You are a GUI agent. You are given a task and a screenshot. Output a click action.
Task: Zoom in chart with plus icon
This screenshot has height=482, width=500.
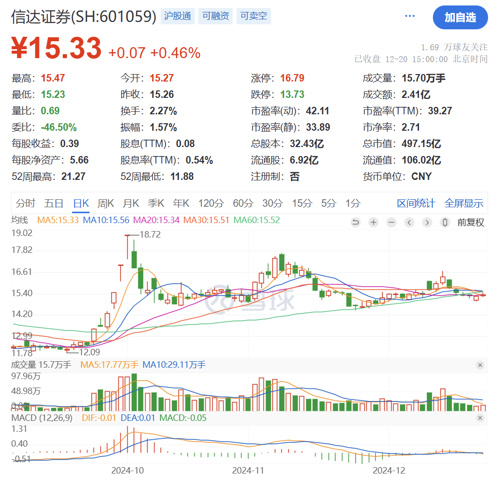[x=374, y=222]
